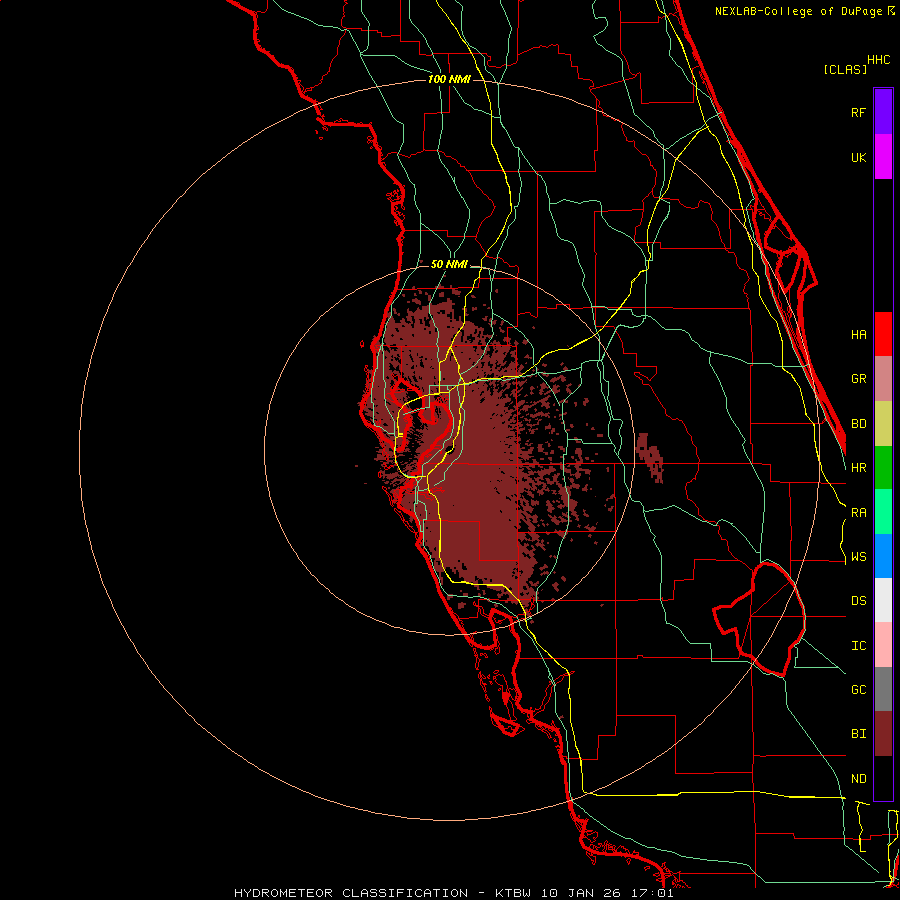Click the GC legend label
900x900 pixels.
[858, 690]
